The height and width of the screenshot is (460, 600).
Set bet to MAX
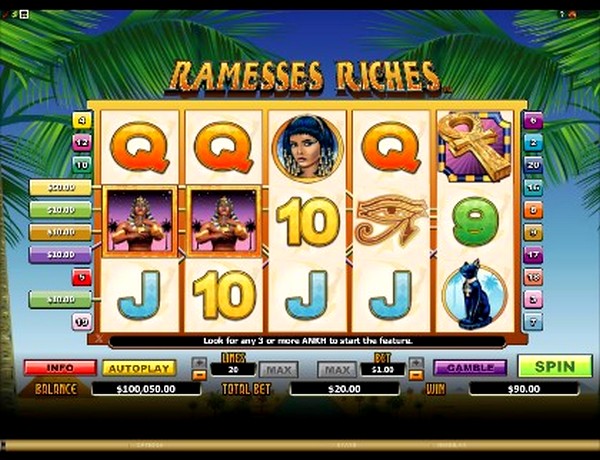338,370
